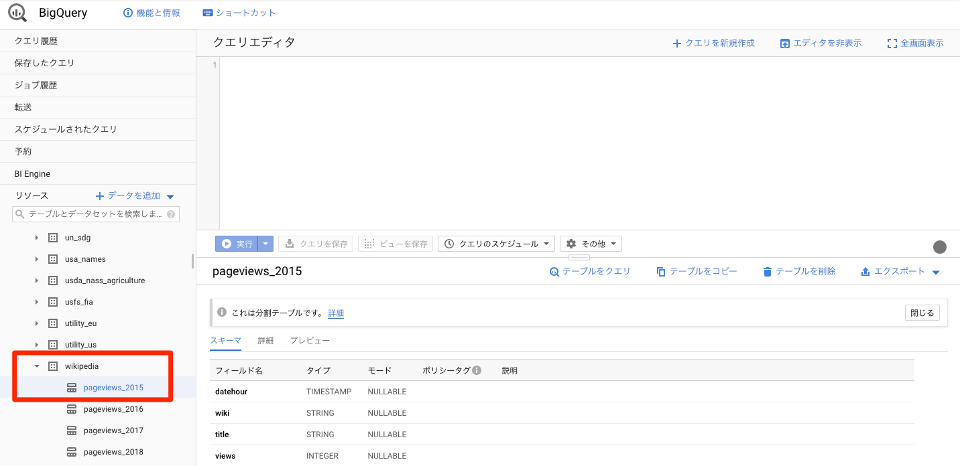Select the wikipedia dataset icon

coord(53,366)
